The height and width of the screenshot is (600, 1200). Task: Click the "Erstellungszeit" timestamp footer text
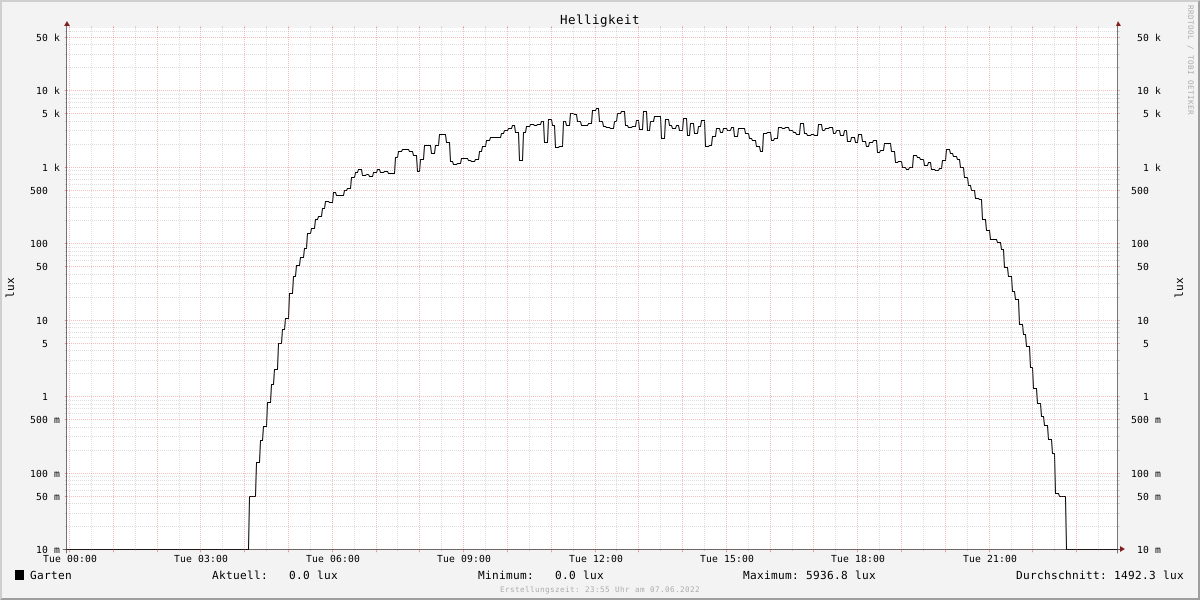pos(600,590)
